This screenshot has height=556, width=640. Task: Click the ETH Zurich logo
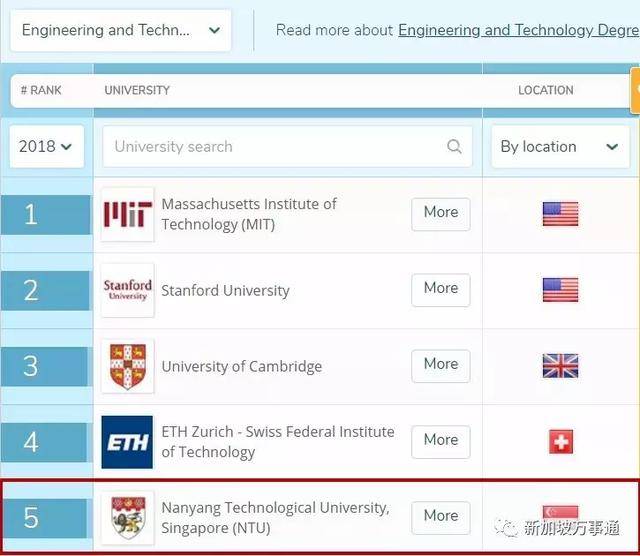[128, 442]
